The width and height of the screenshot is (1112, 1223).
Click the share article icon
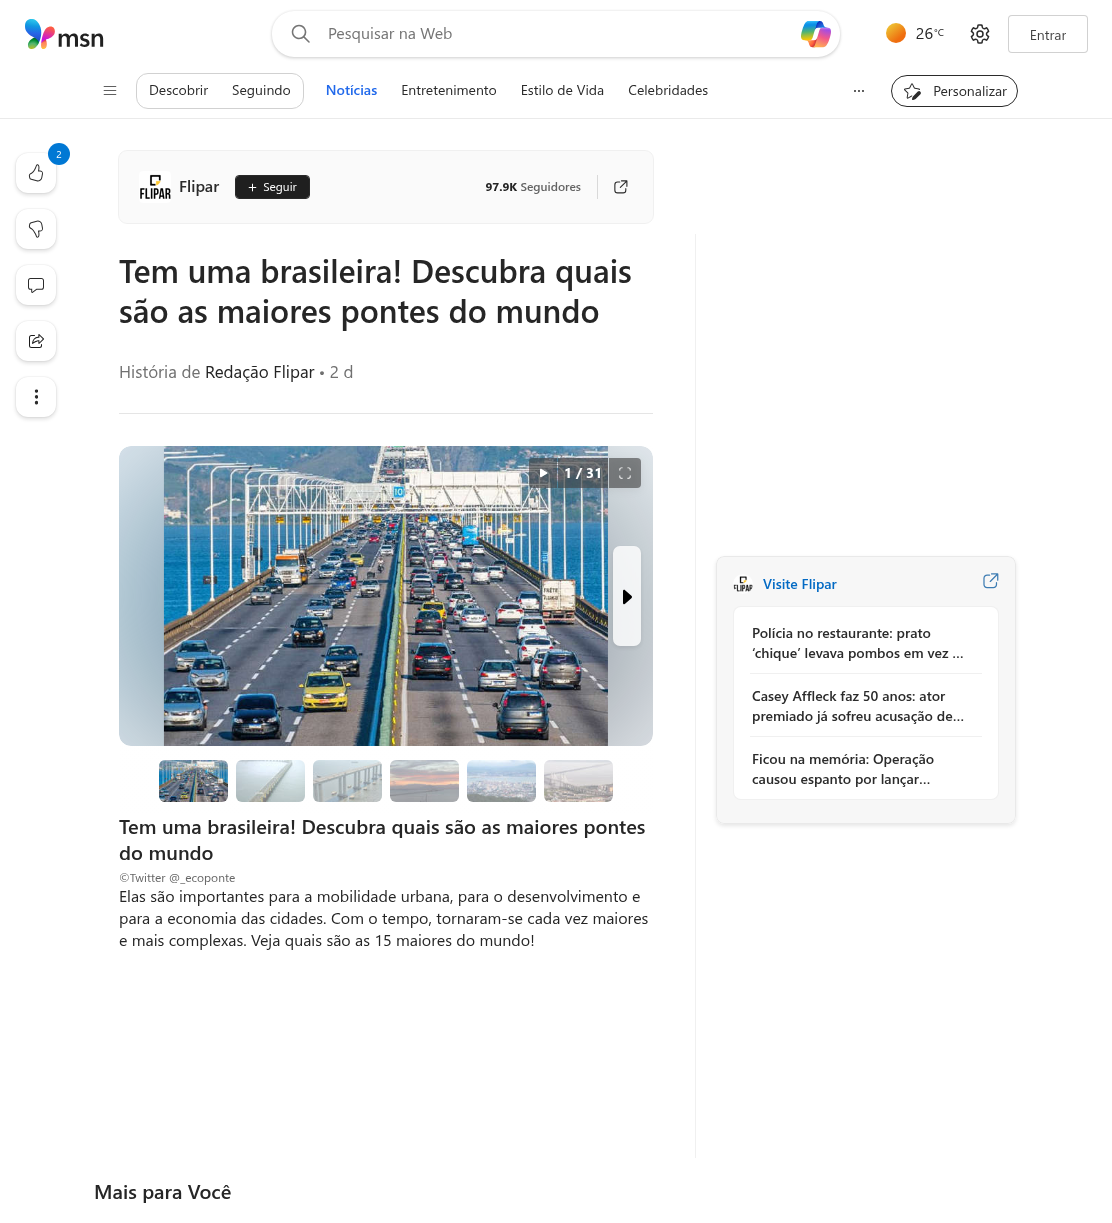coord(36,341)
